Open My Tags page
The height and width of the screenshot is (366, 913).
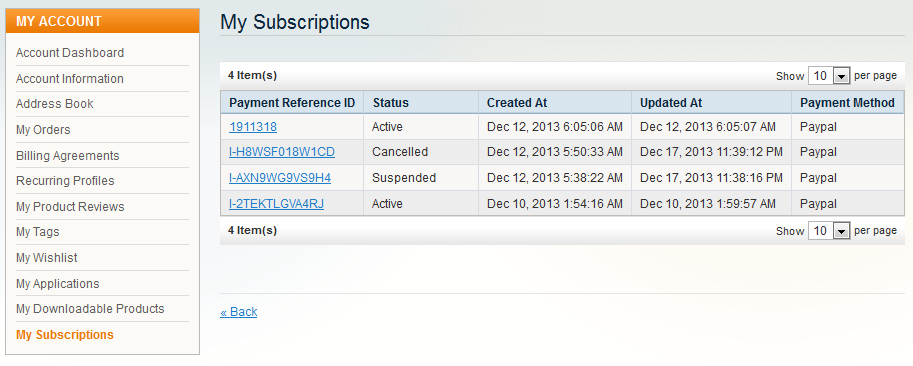pyautogui.click(x=38, y=232)
